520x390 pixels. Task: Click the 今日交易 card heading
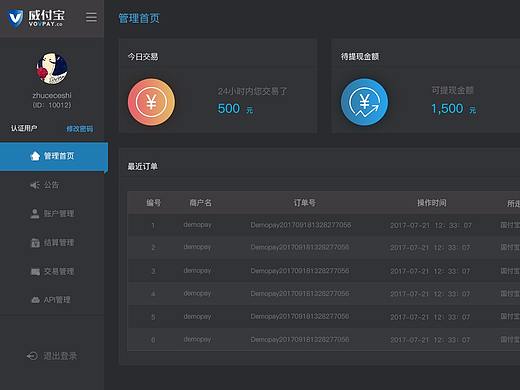(x=143, y=57)
